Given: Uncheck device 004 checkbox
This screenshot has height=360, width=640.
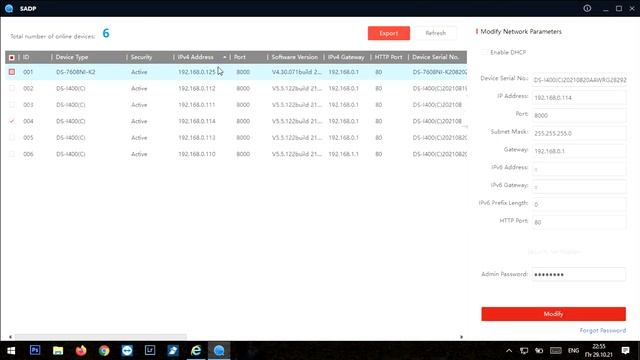Looking at the screenshot, I should click(x=12, y=121).
